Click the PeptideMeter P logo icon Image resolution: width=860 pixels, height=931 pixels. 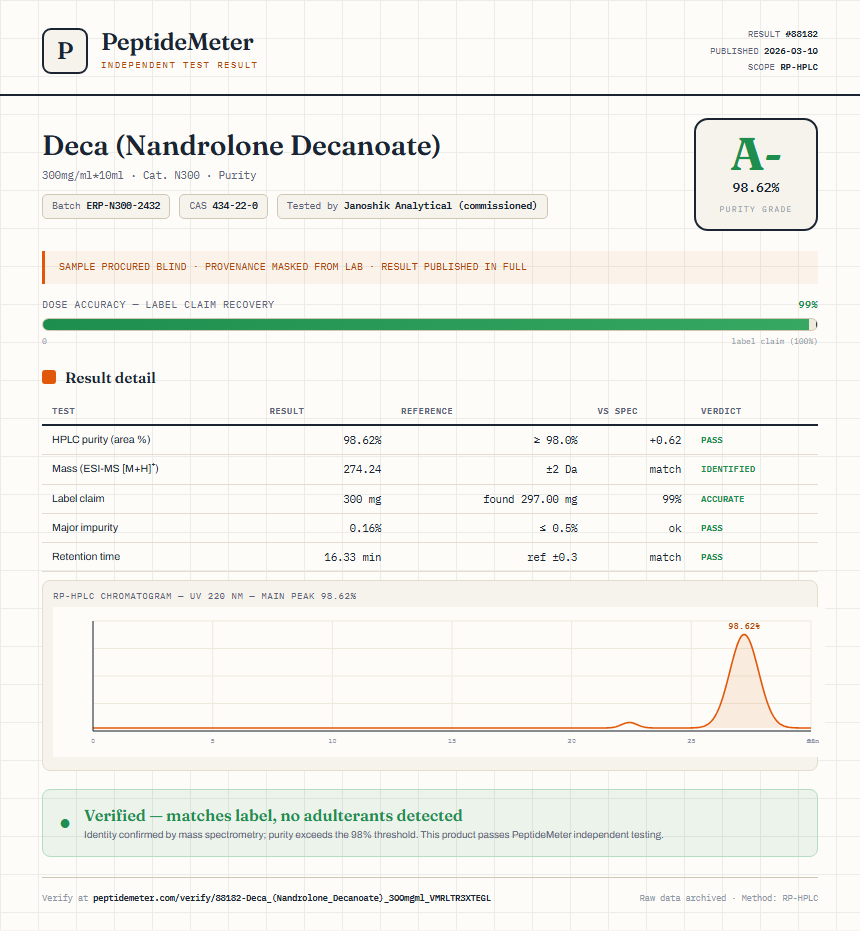(65, 51)
